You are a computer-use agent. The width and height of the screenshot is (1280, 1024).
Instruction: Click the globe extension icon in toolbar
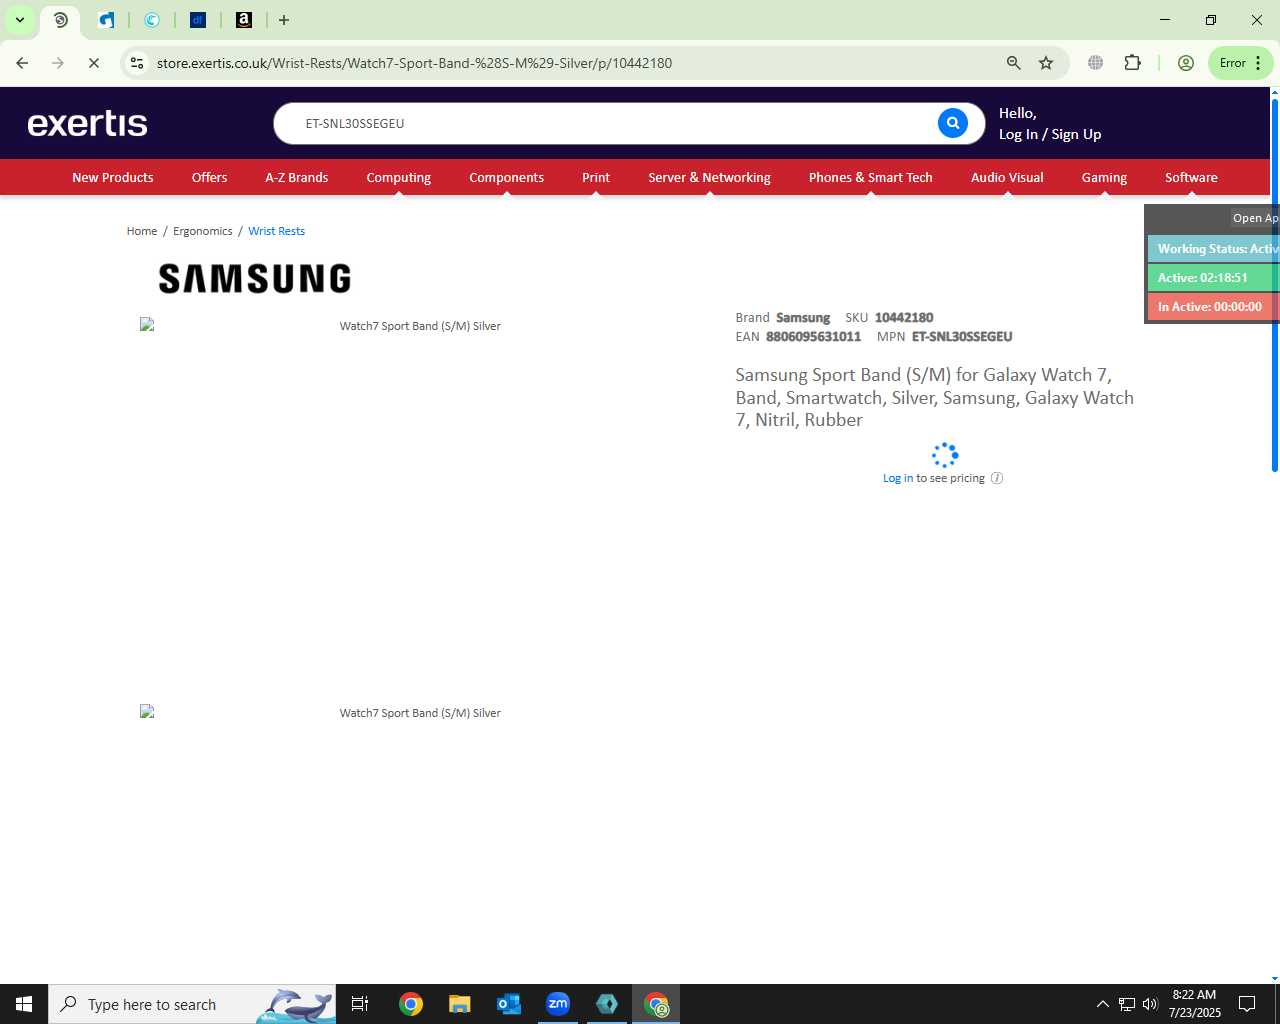click(1096, 63)
